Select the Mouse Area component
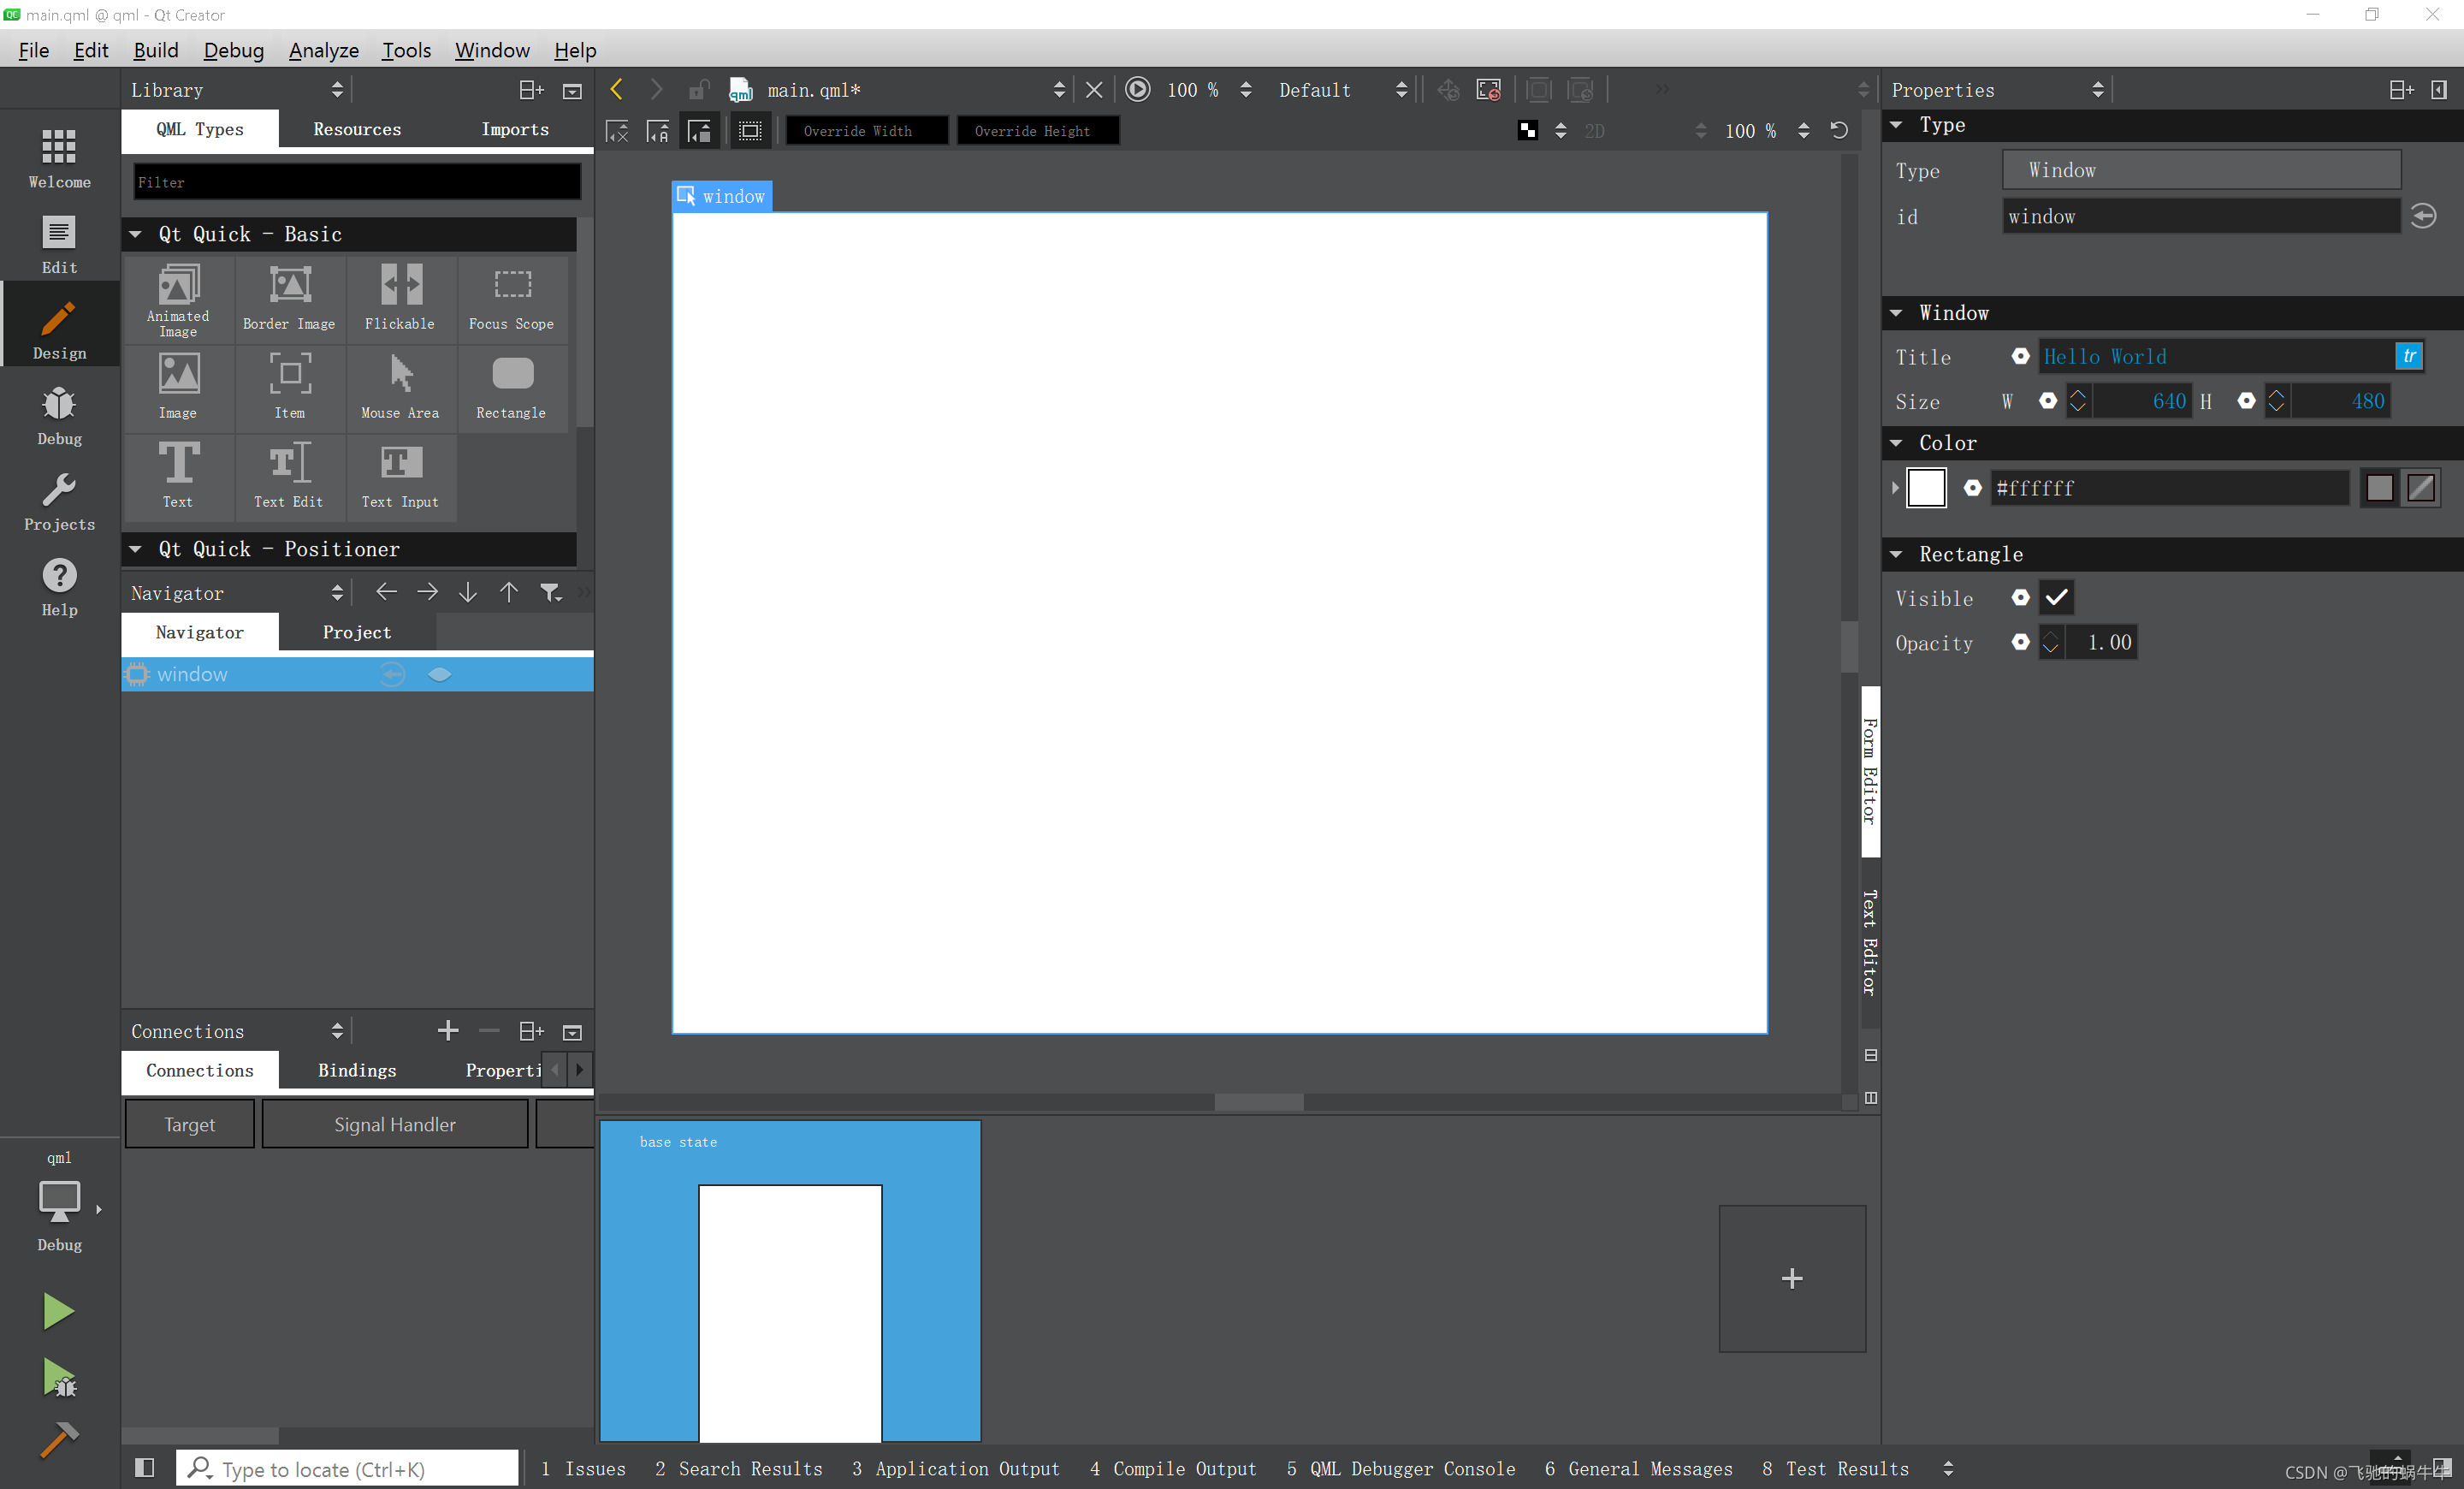 click(398, 385)
